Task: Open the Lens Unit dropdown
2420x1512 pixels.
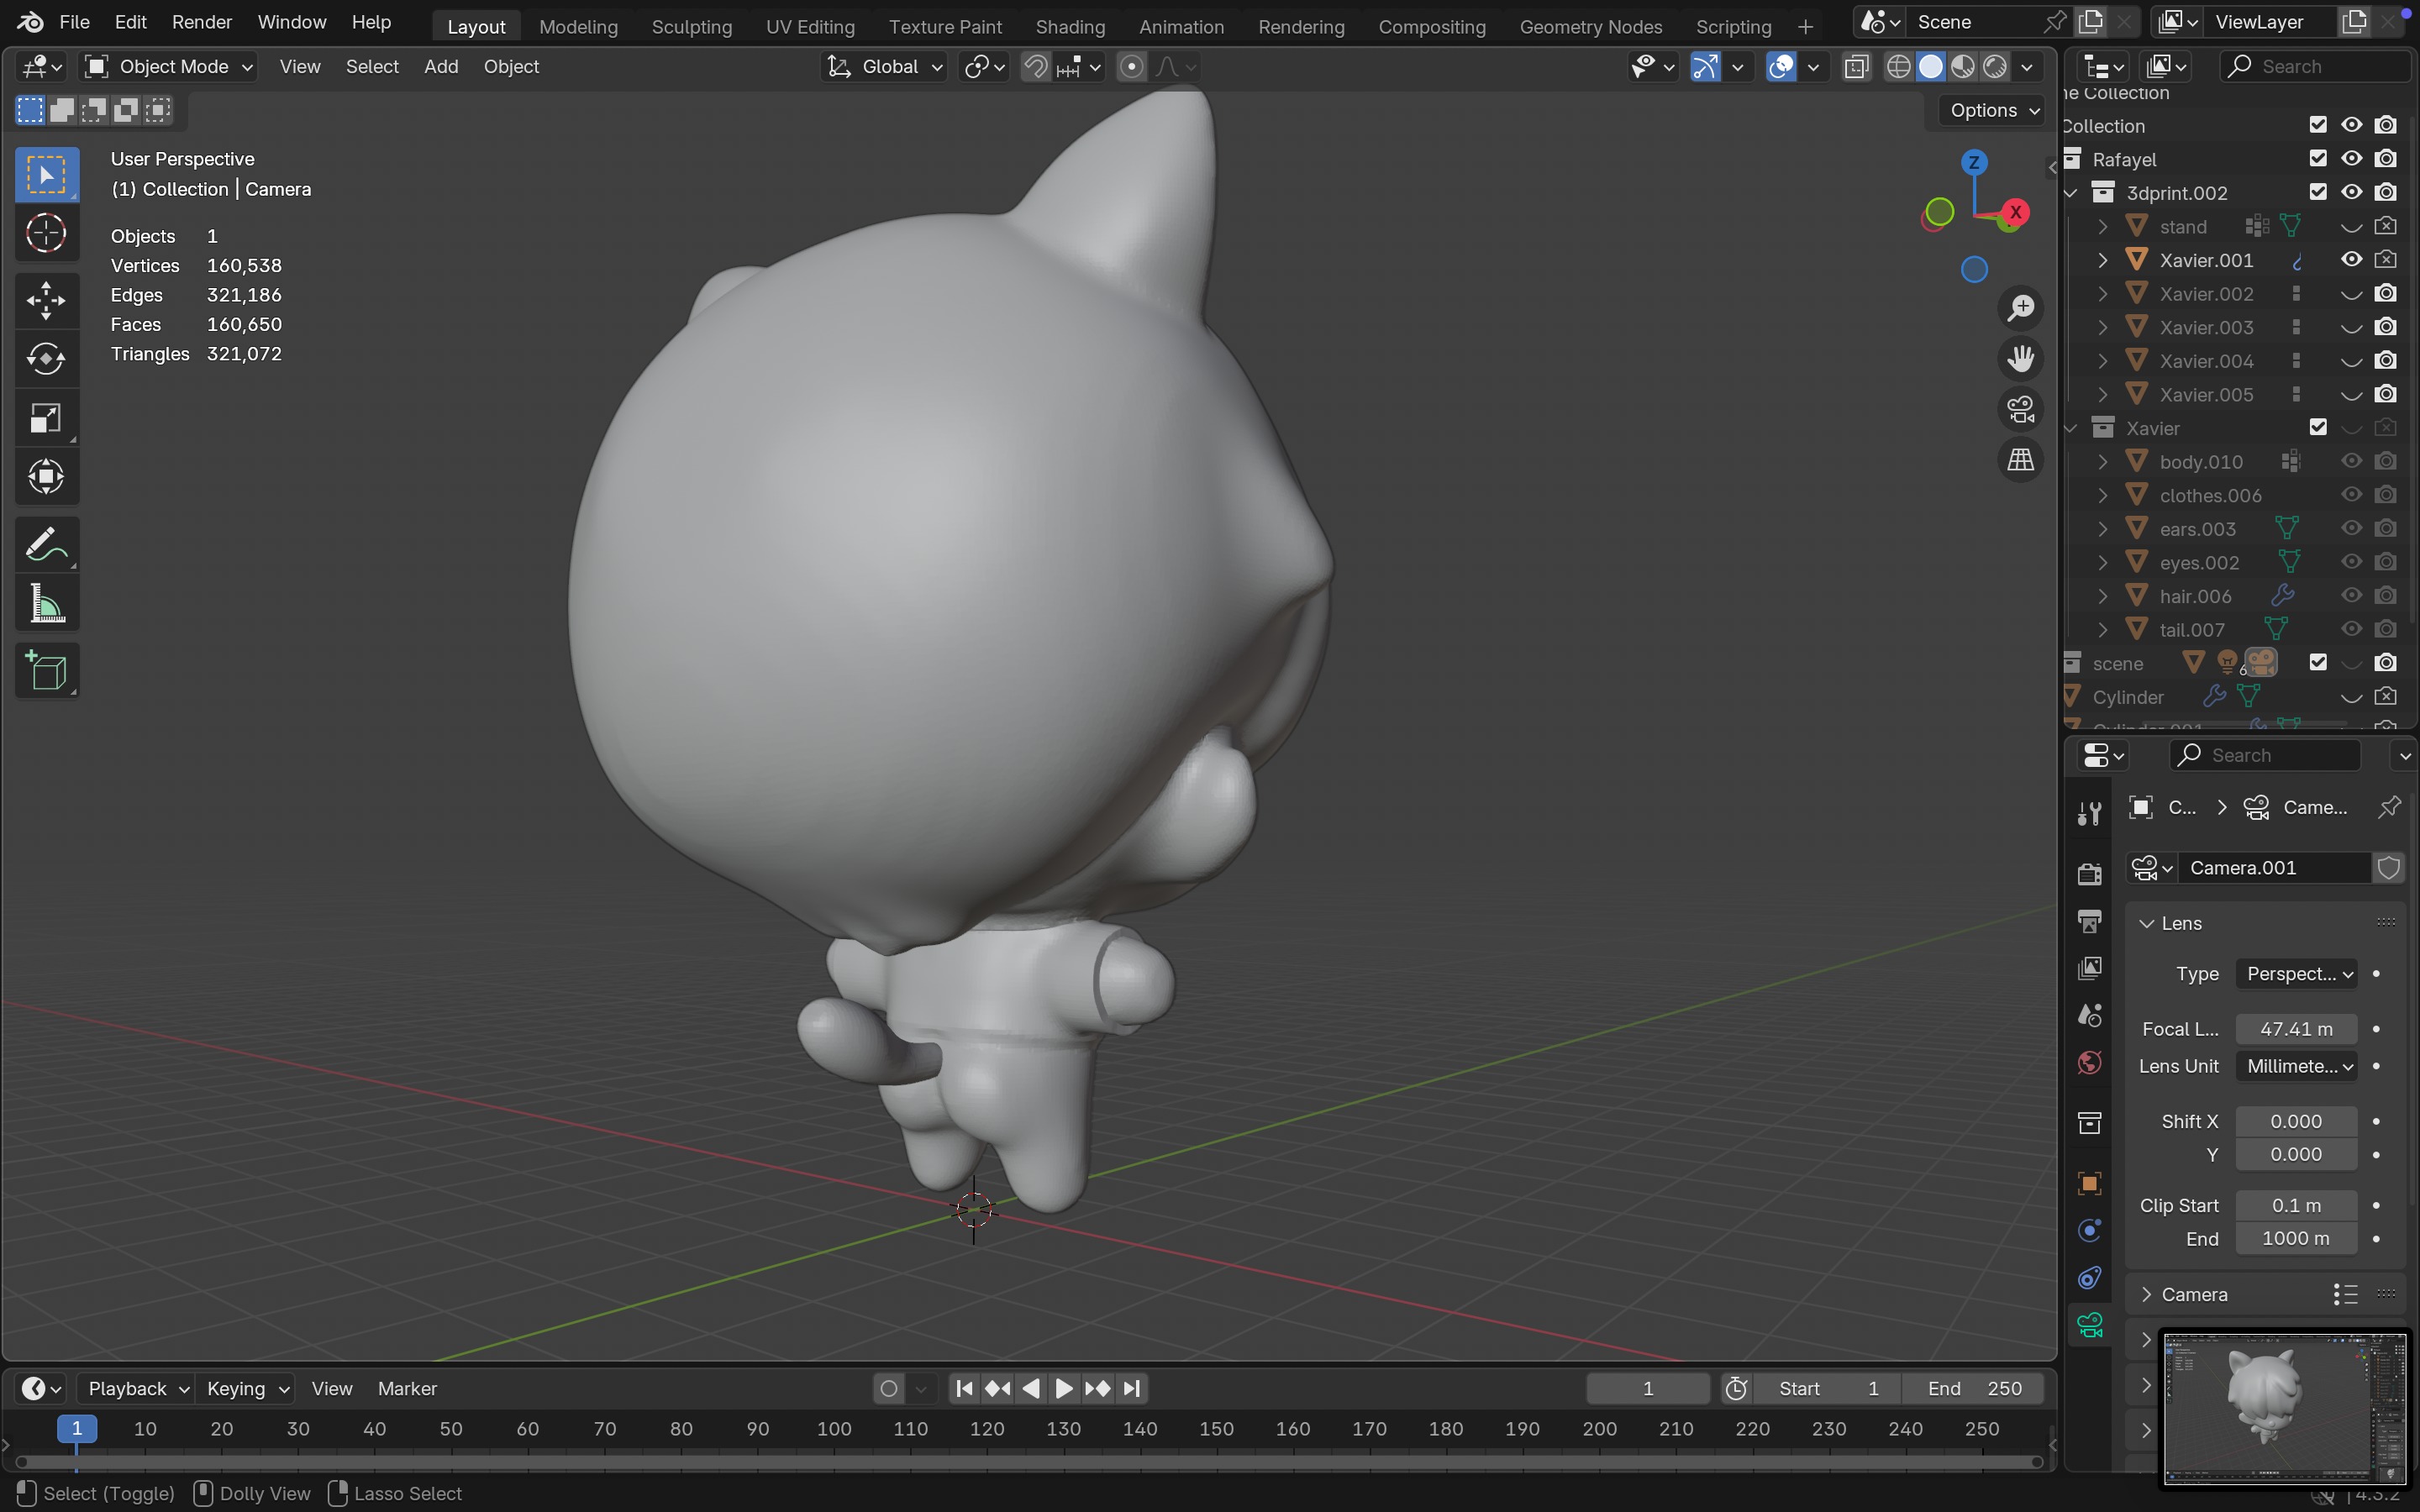Action: point(2297,1067)
